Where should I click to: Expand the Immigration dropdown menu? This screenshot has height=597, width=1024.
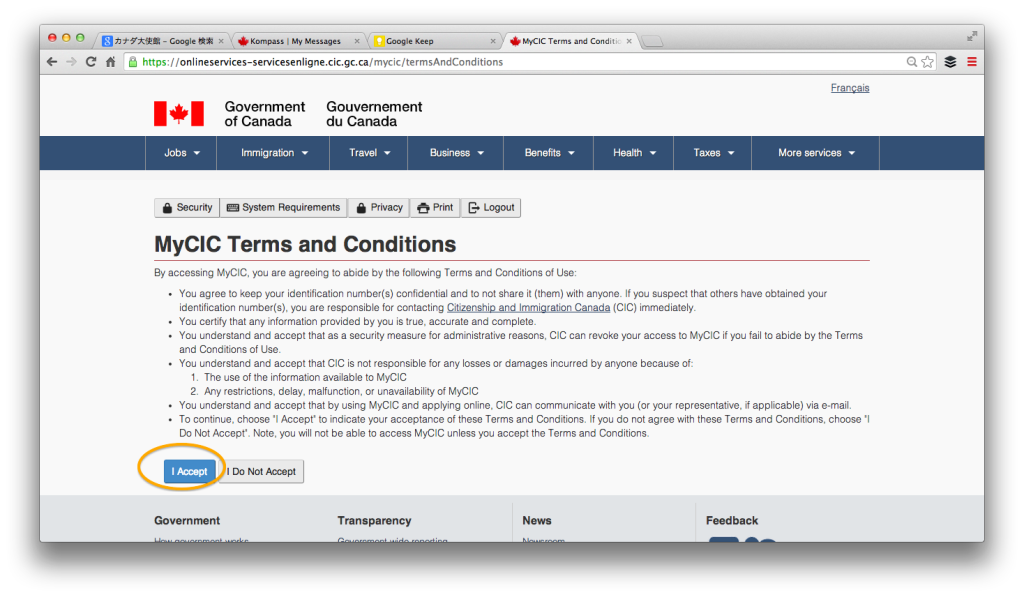coord(274,153)
